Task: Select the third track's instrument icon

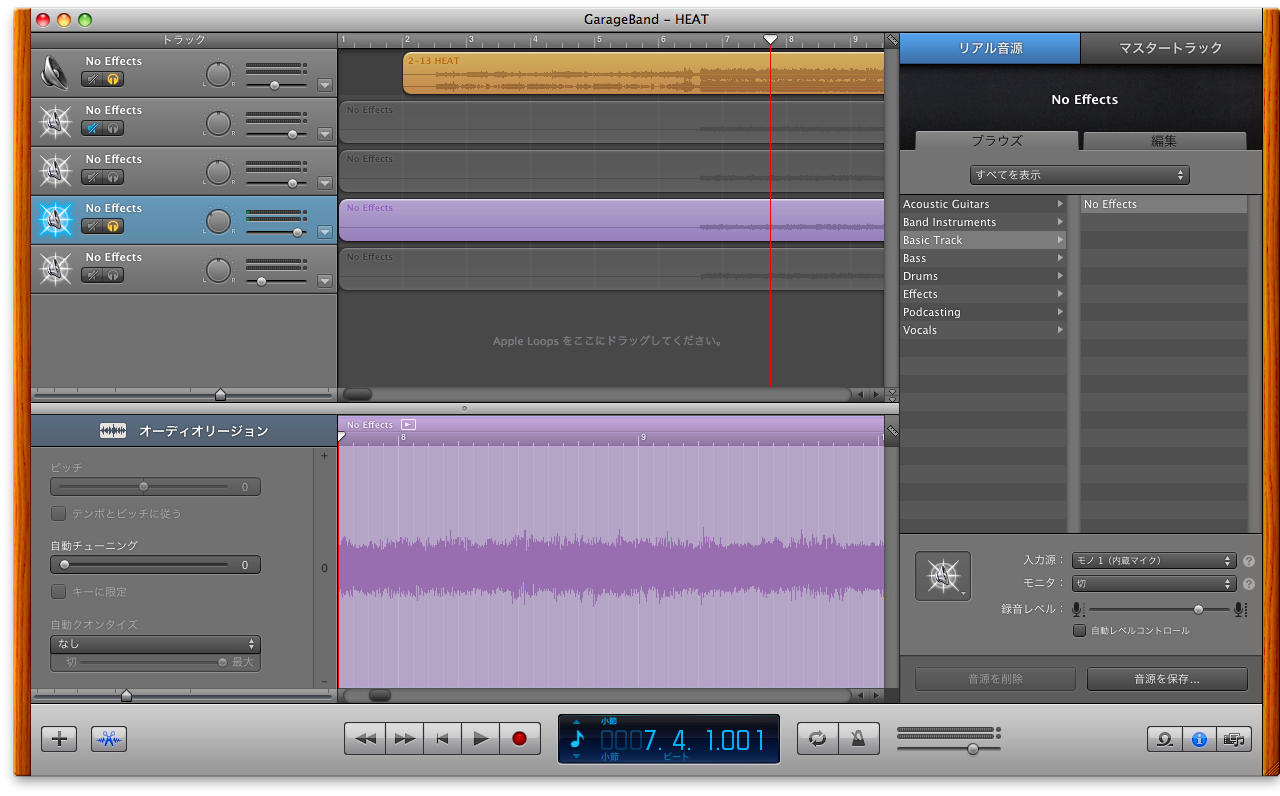Action: click(55, 171)
